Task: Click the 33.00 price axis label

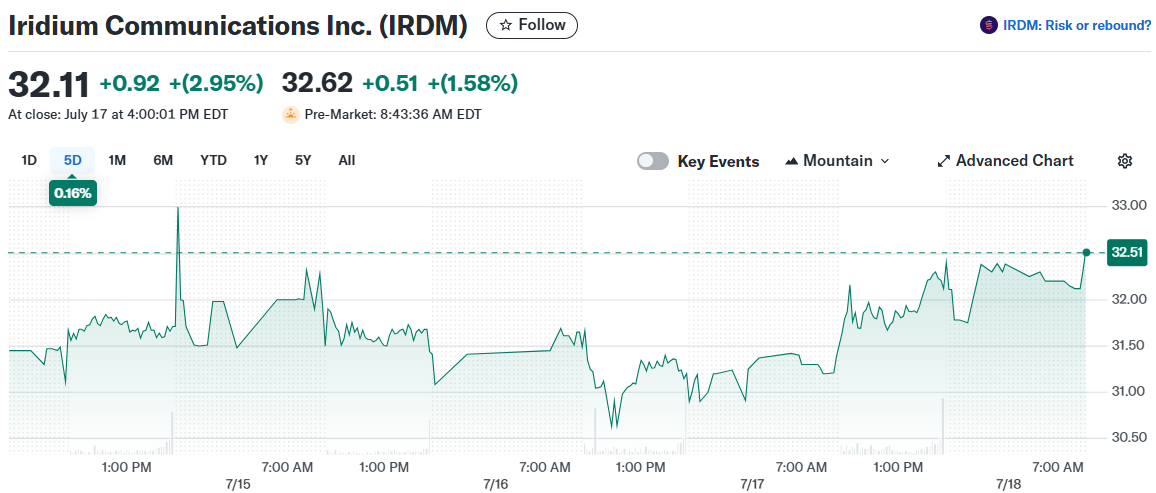Action: pos(1129,205)
